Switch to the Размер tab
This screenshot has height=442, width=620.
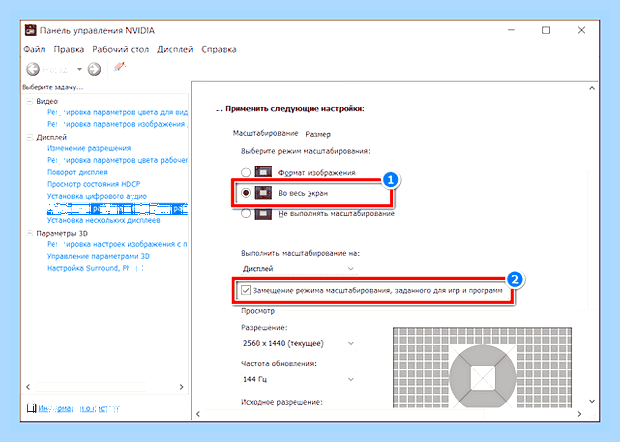click(x=318, y=134)
